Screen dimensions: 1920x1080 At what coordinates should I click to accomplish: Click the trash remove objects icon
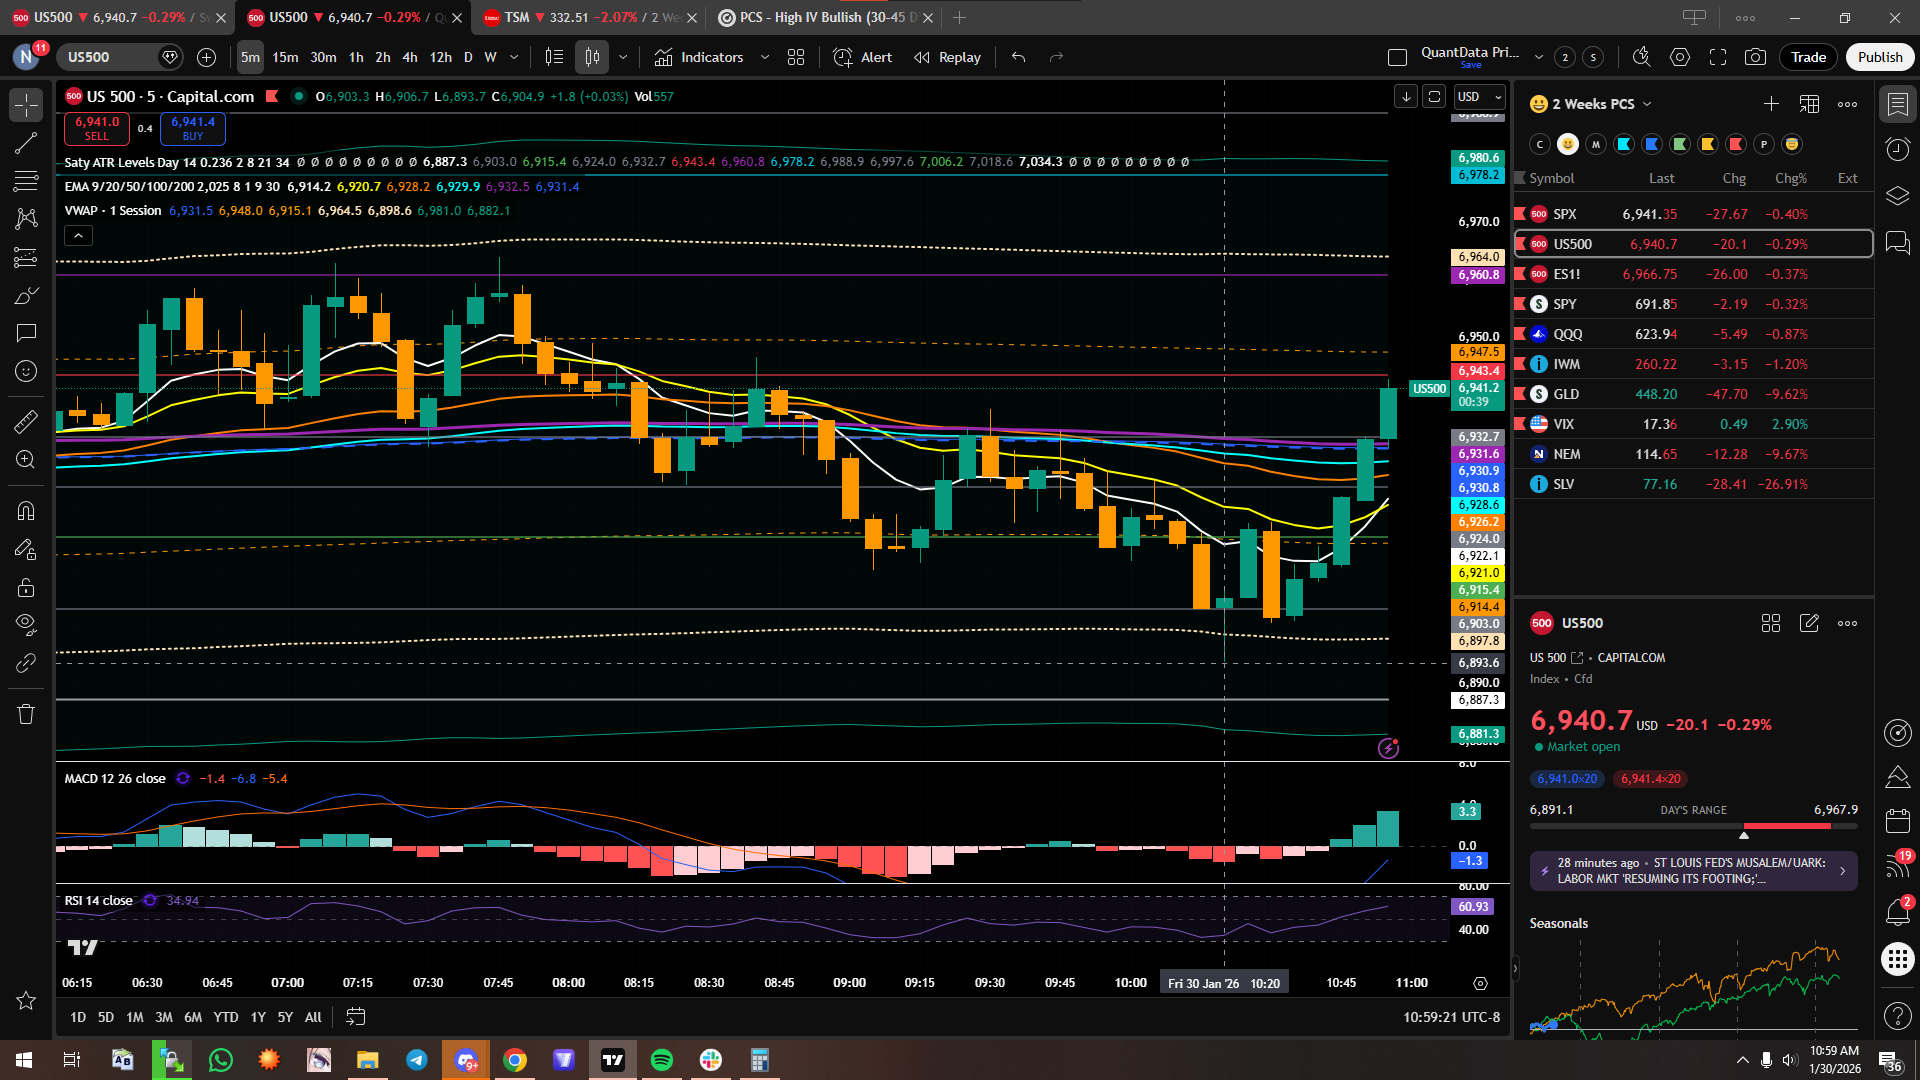(x=26, y=714)
